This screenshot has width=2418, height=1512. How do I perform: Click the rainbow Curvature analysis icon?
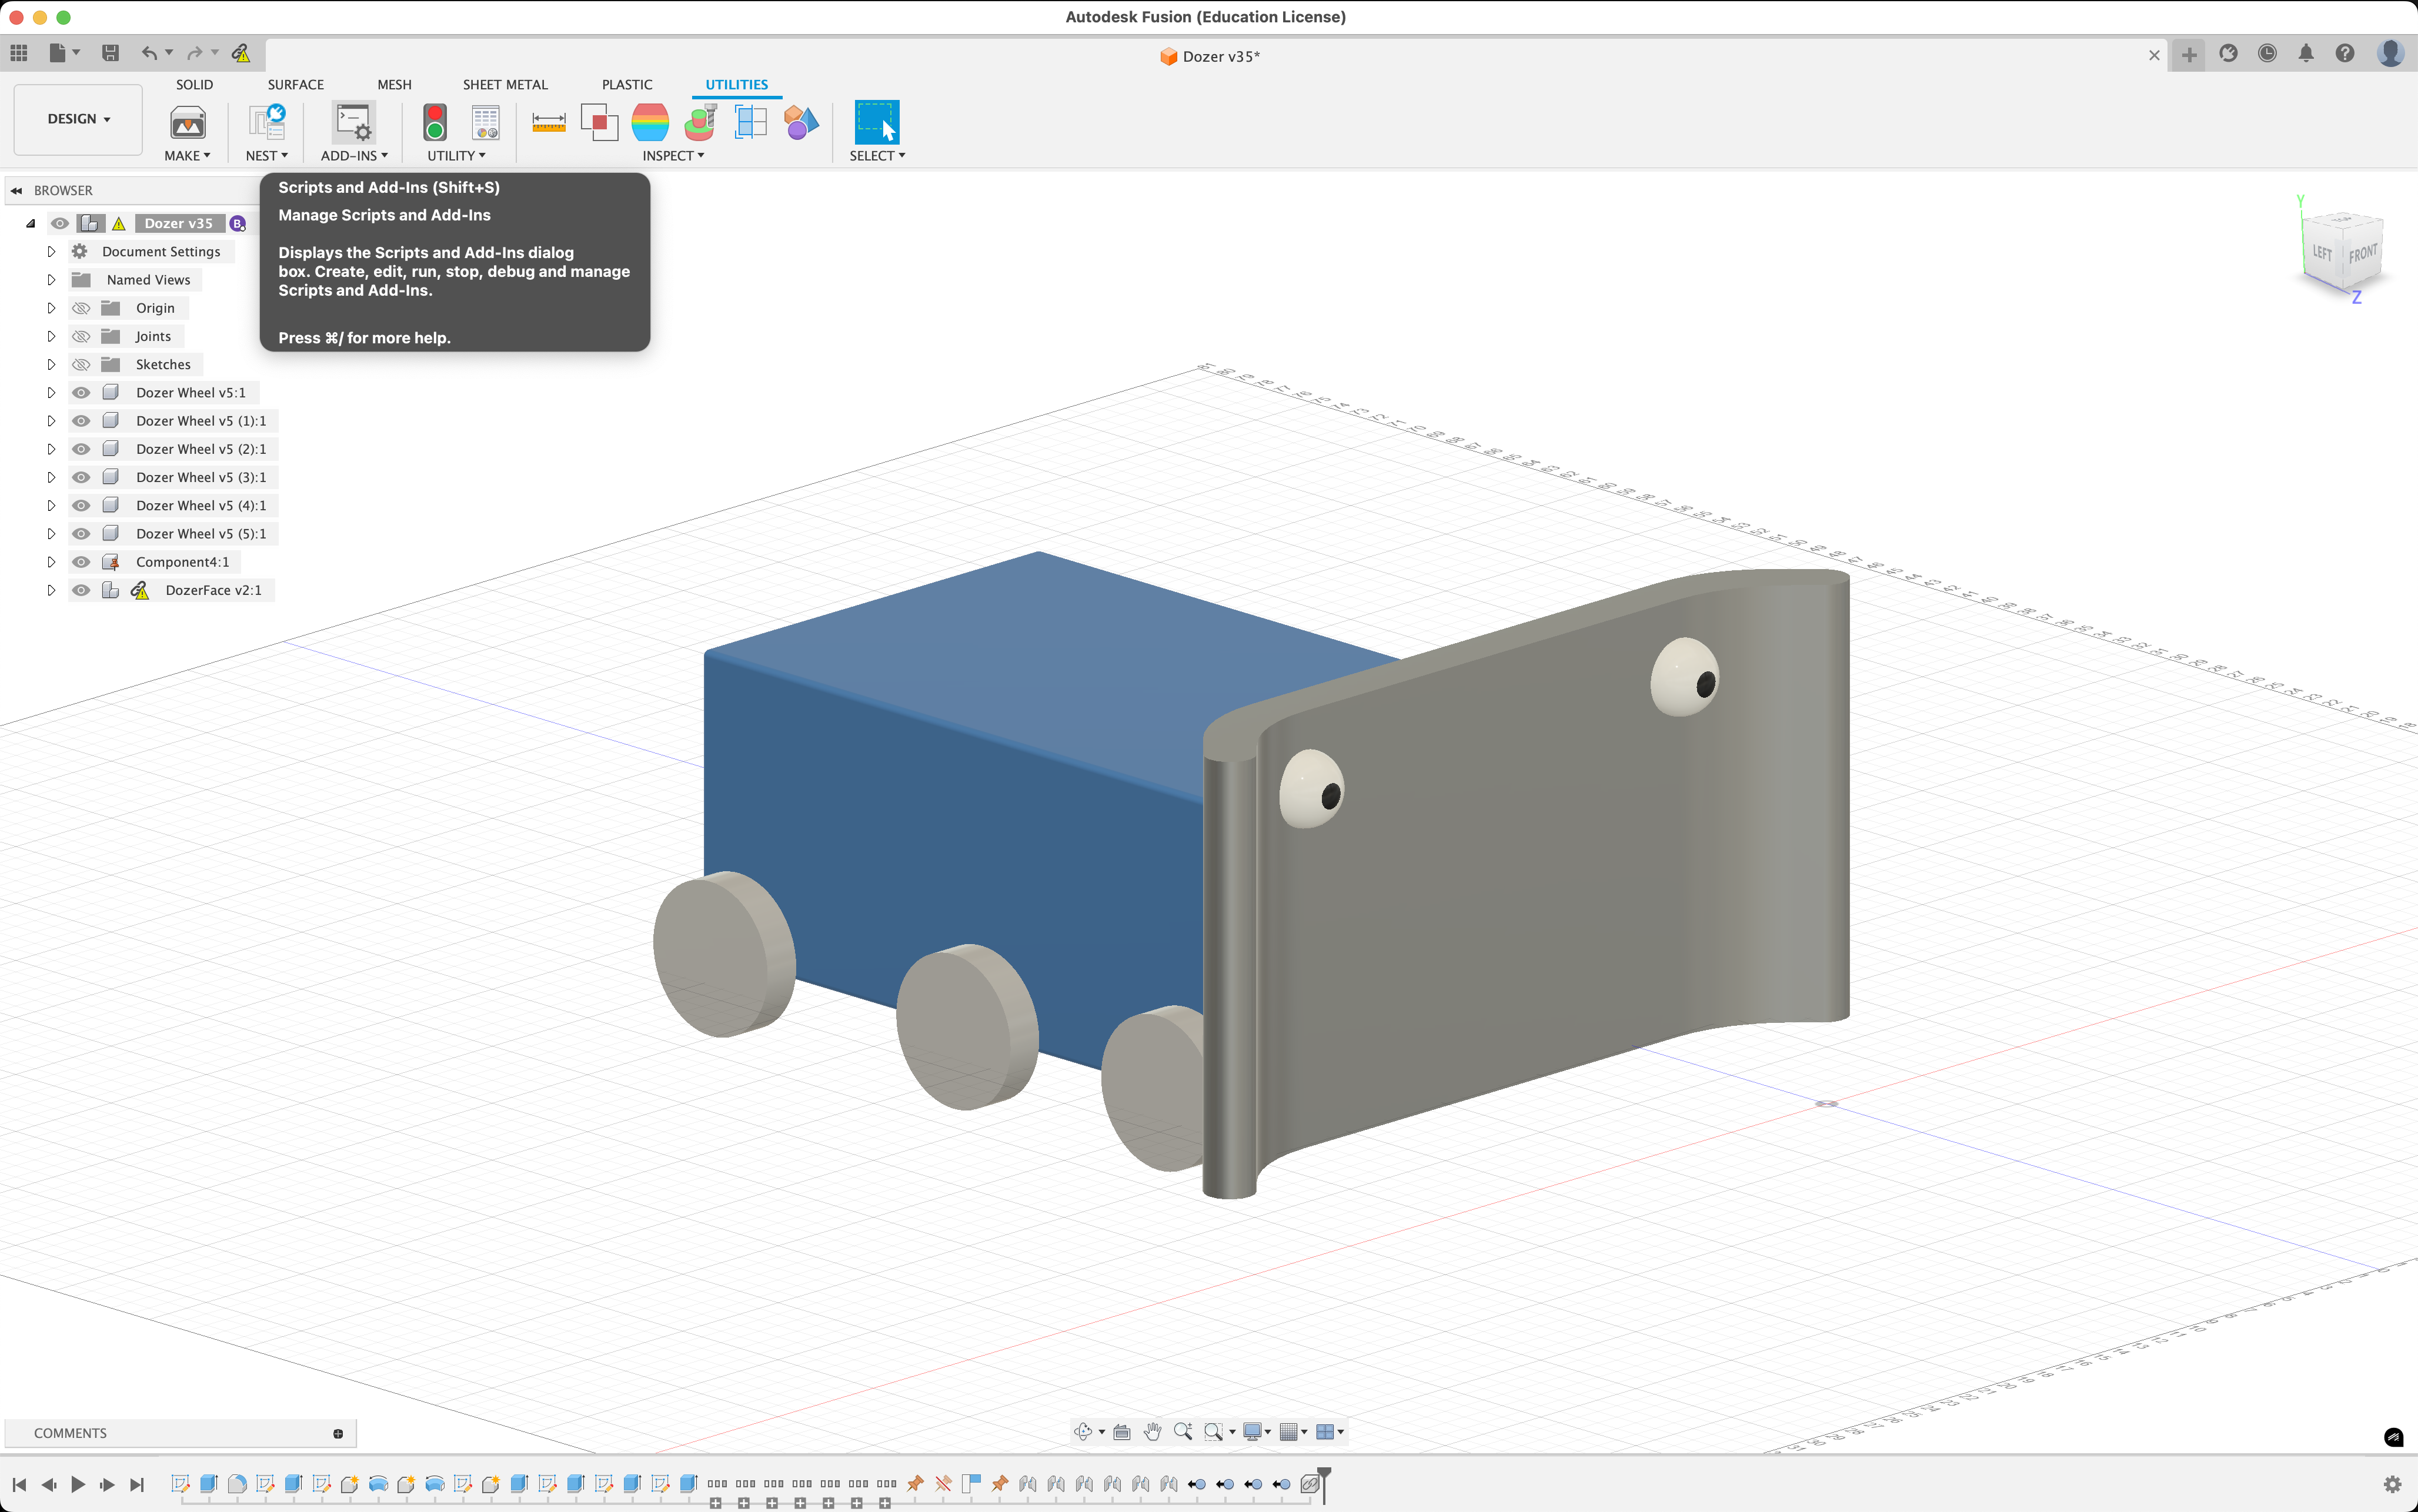(x=650, y=123)
